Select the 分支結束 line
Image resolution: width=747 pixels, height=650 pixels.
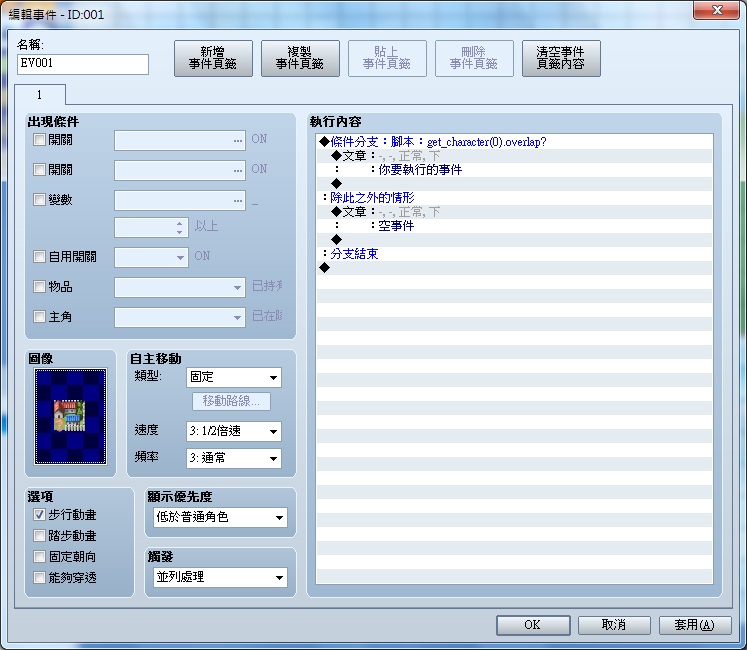point(515,254)
